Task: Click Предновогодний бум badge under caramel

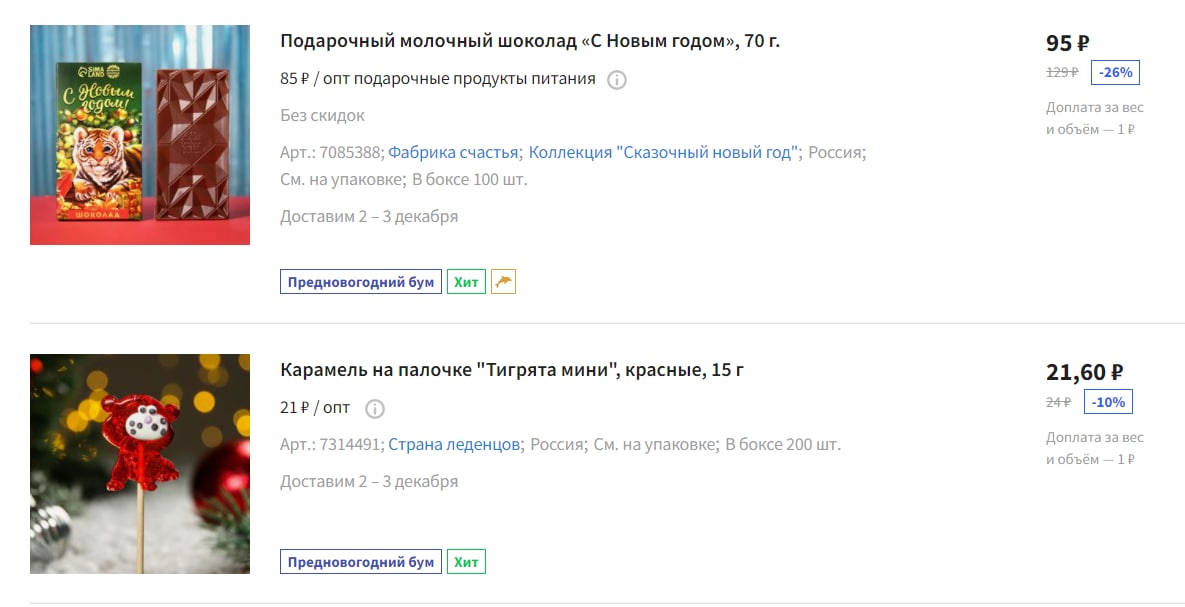Action: [x=360, y=562]
